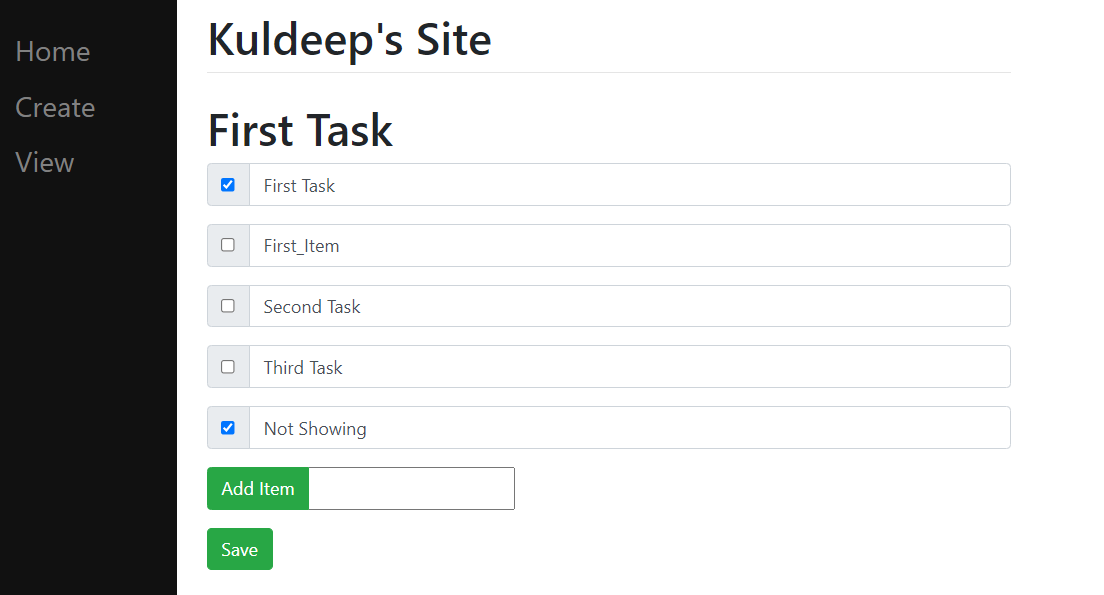Uncheck the Not Showing checkbox
The width and height of the screenshot is (1104, 595).
point(228,427)
